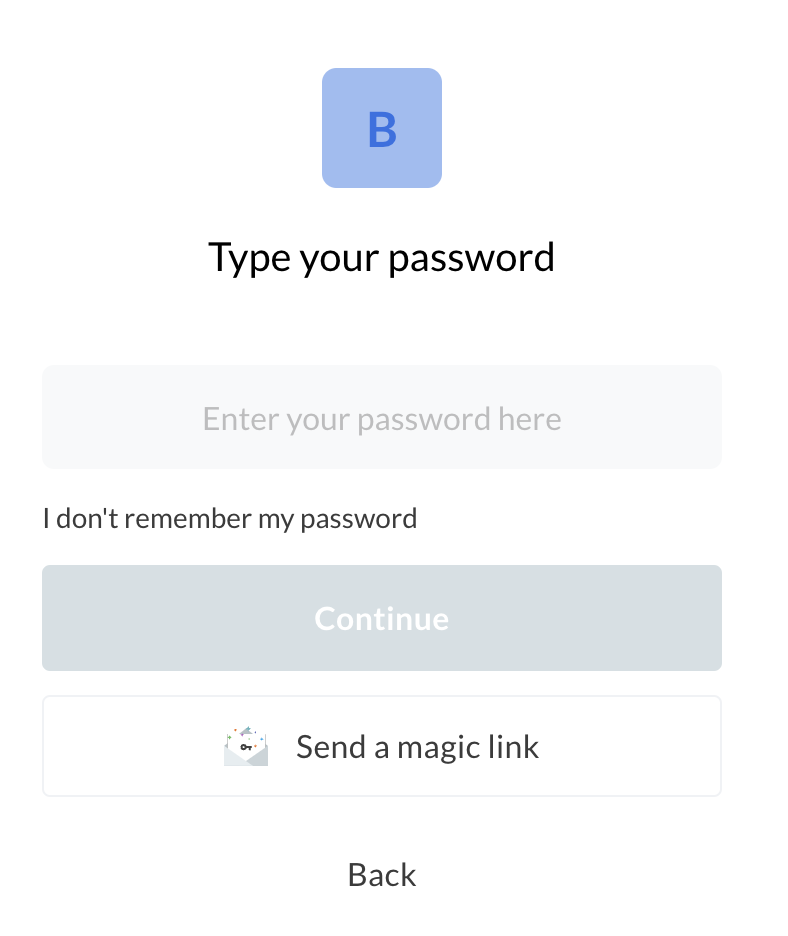
Task: Click the user account avatar square
Action: (381, 128)
